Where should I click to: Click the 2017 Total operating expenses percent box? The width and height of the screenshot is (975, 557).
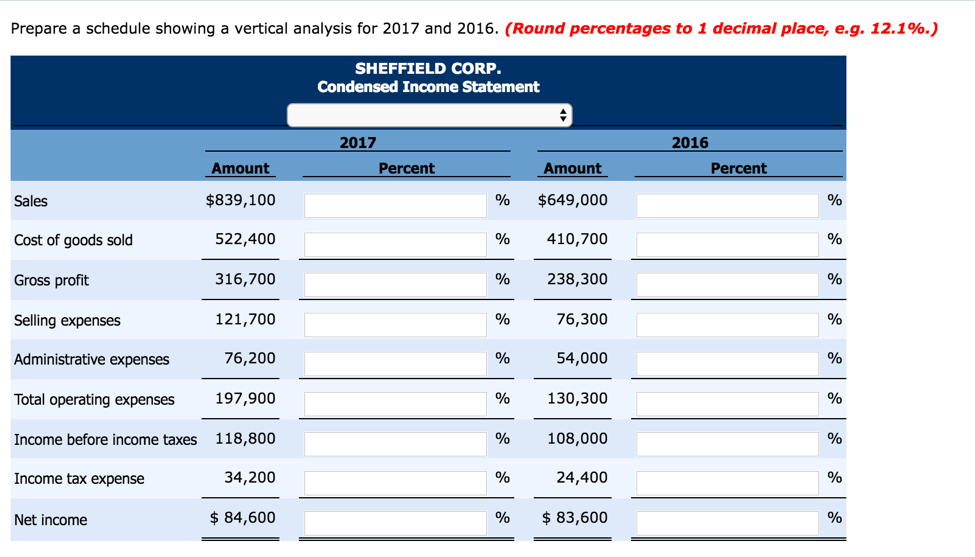pyautogui.click(x=395, y=402)
